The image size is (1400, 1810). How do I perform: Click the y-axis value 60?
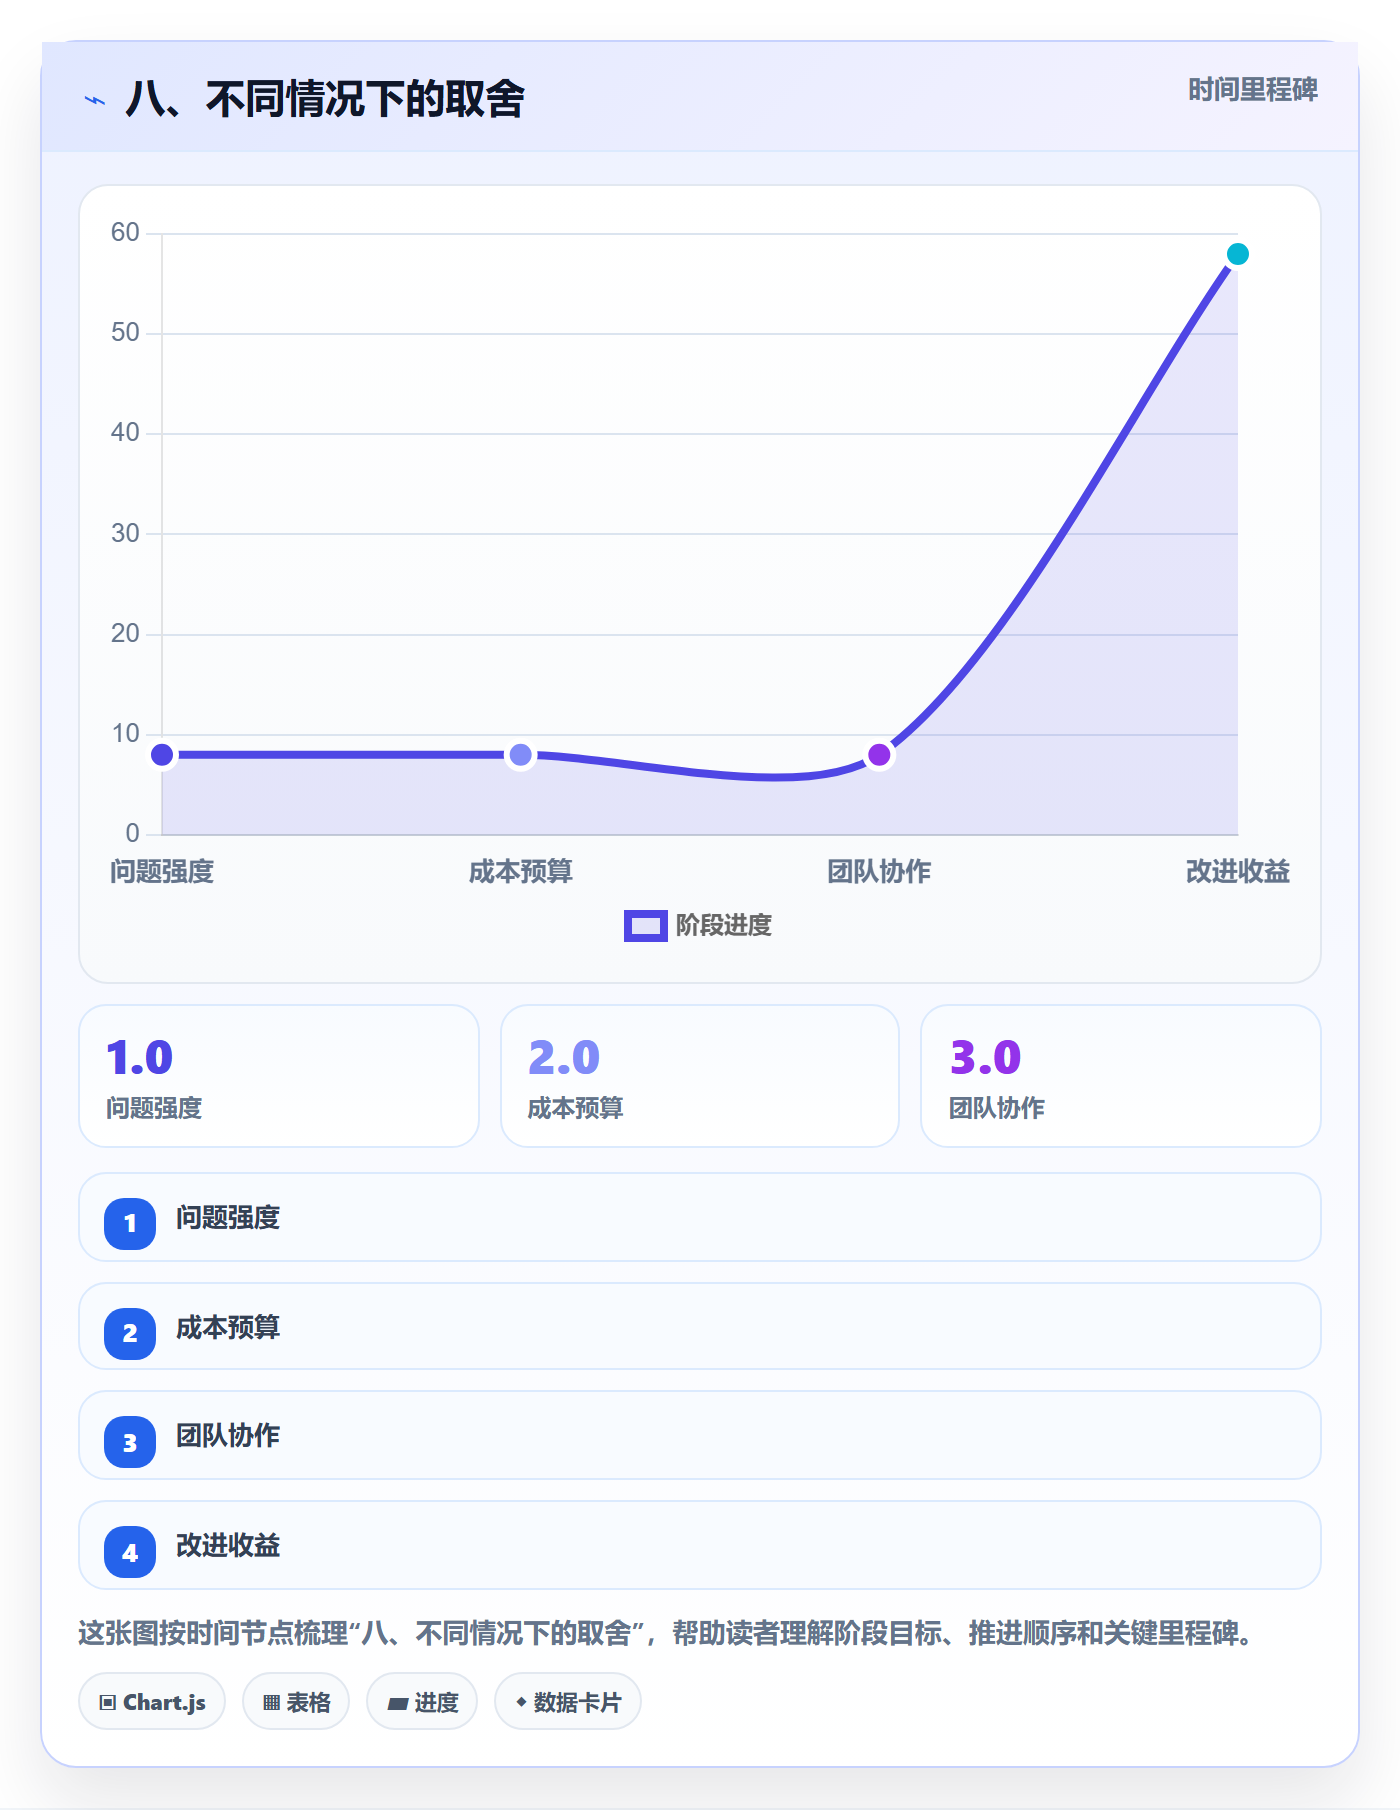click(x=125, y=233)
